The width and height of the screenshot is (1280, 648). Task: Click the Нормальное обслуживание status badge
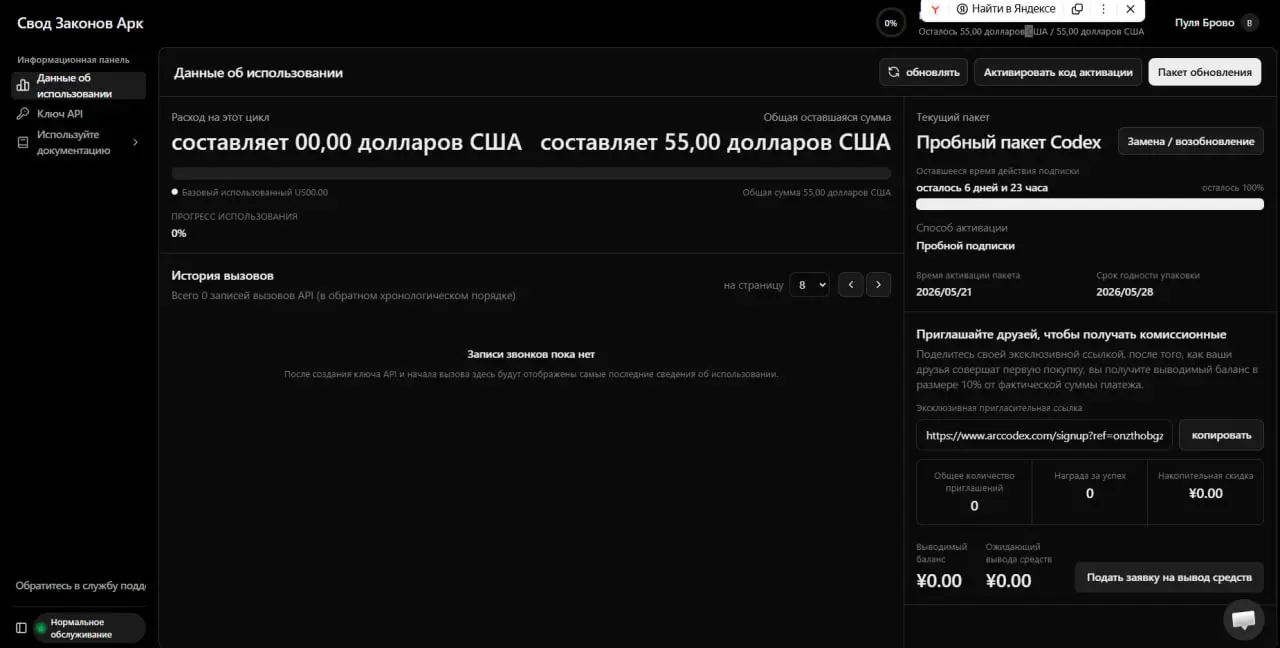[x=88, y=628]
